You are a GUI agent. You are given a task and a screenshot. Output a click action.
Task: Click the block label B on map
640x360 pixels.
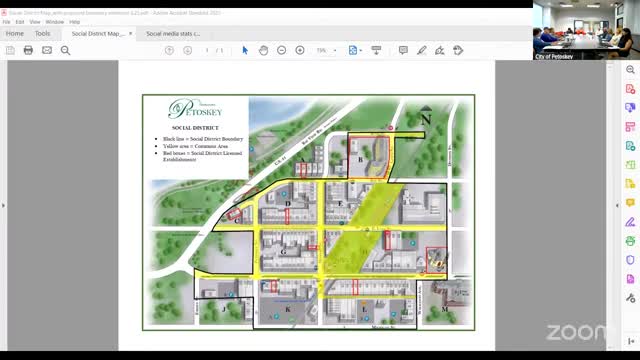click(x=360, y=160)
